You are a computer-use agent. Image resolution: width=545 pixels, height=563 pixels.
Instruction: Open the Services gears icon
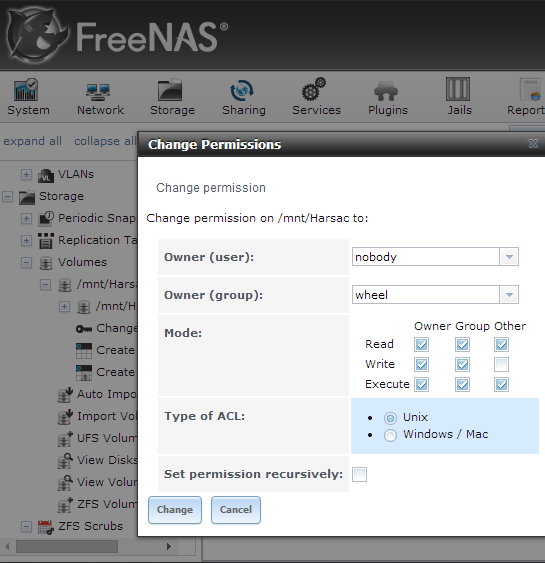point(313,89)
